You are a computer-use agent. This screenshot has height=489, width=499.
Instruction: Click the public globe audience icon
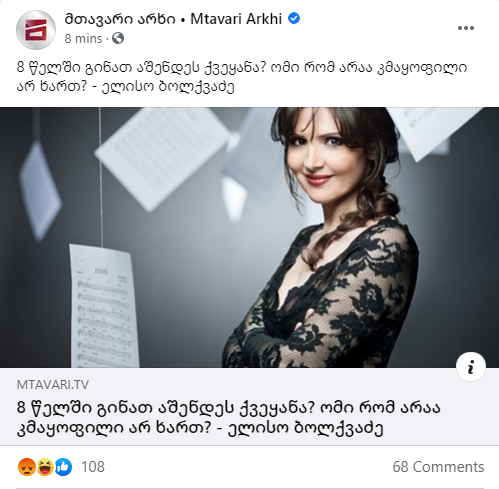118,38
